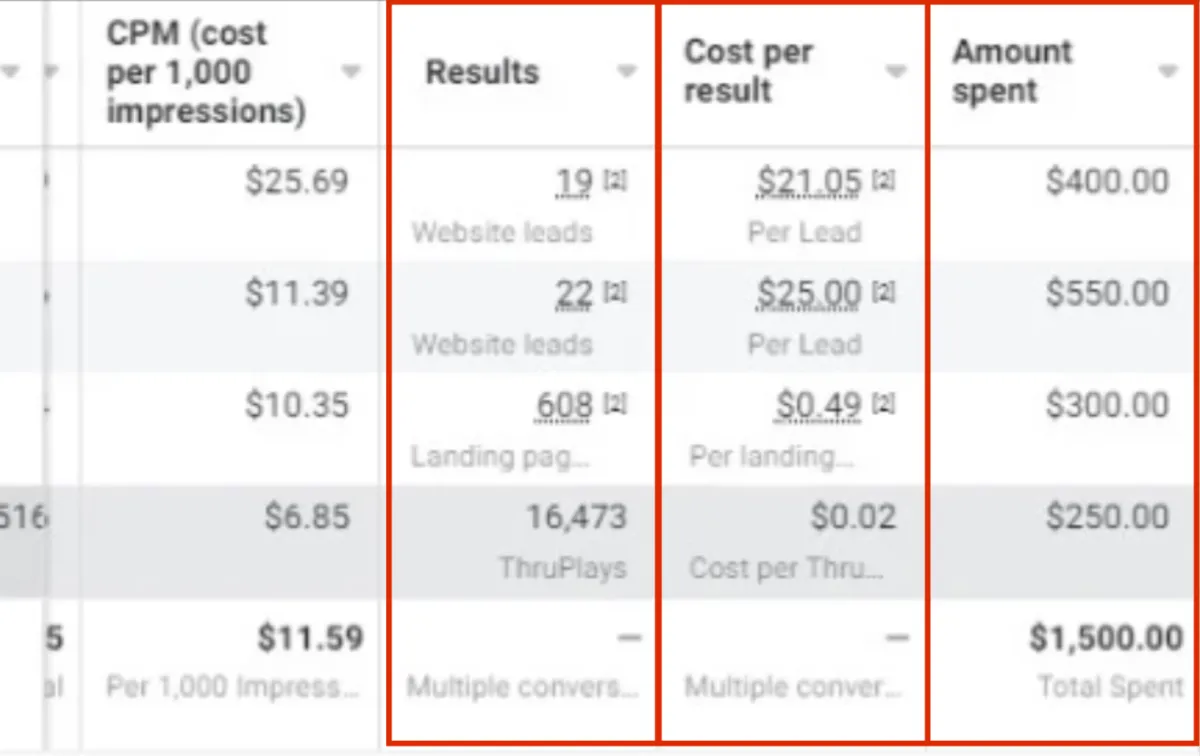Open the Amount spent dropdown arrow
This screenshot has height=756, width=1200.
[x=1167, y=71]
